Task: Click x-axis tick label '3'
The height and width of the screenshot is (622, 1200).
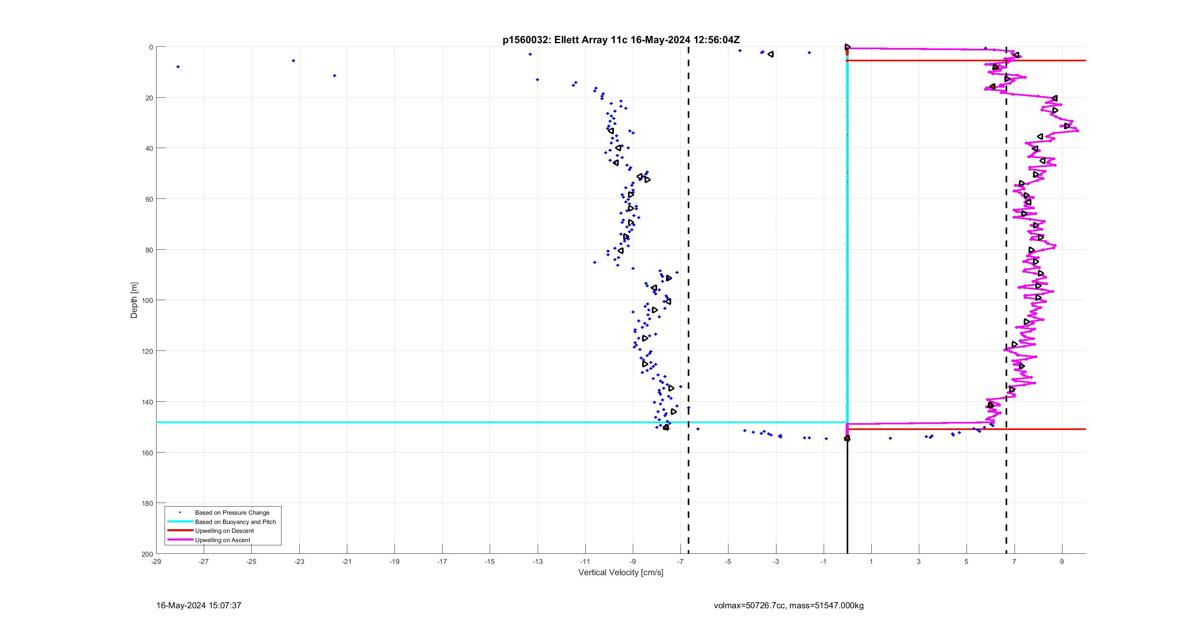Action: [919, 561]
